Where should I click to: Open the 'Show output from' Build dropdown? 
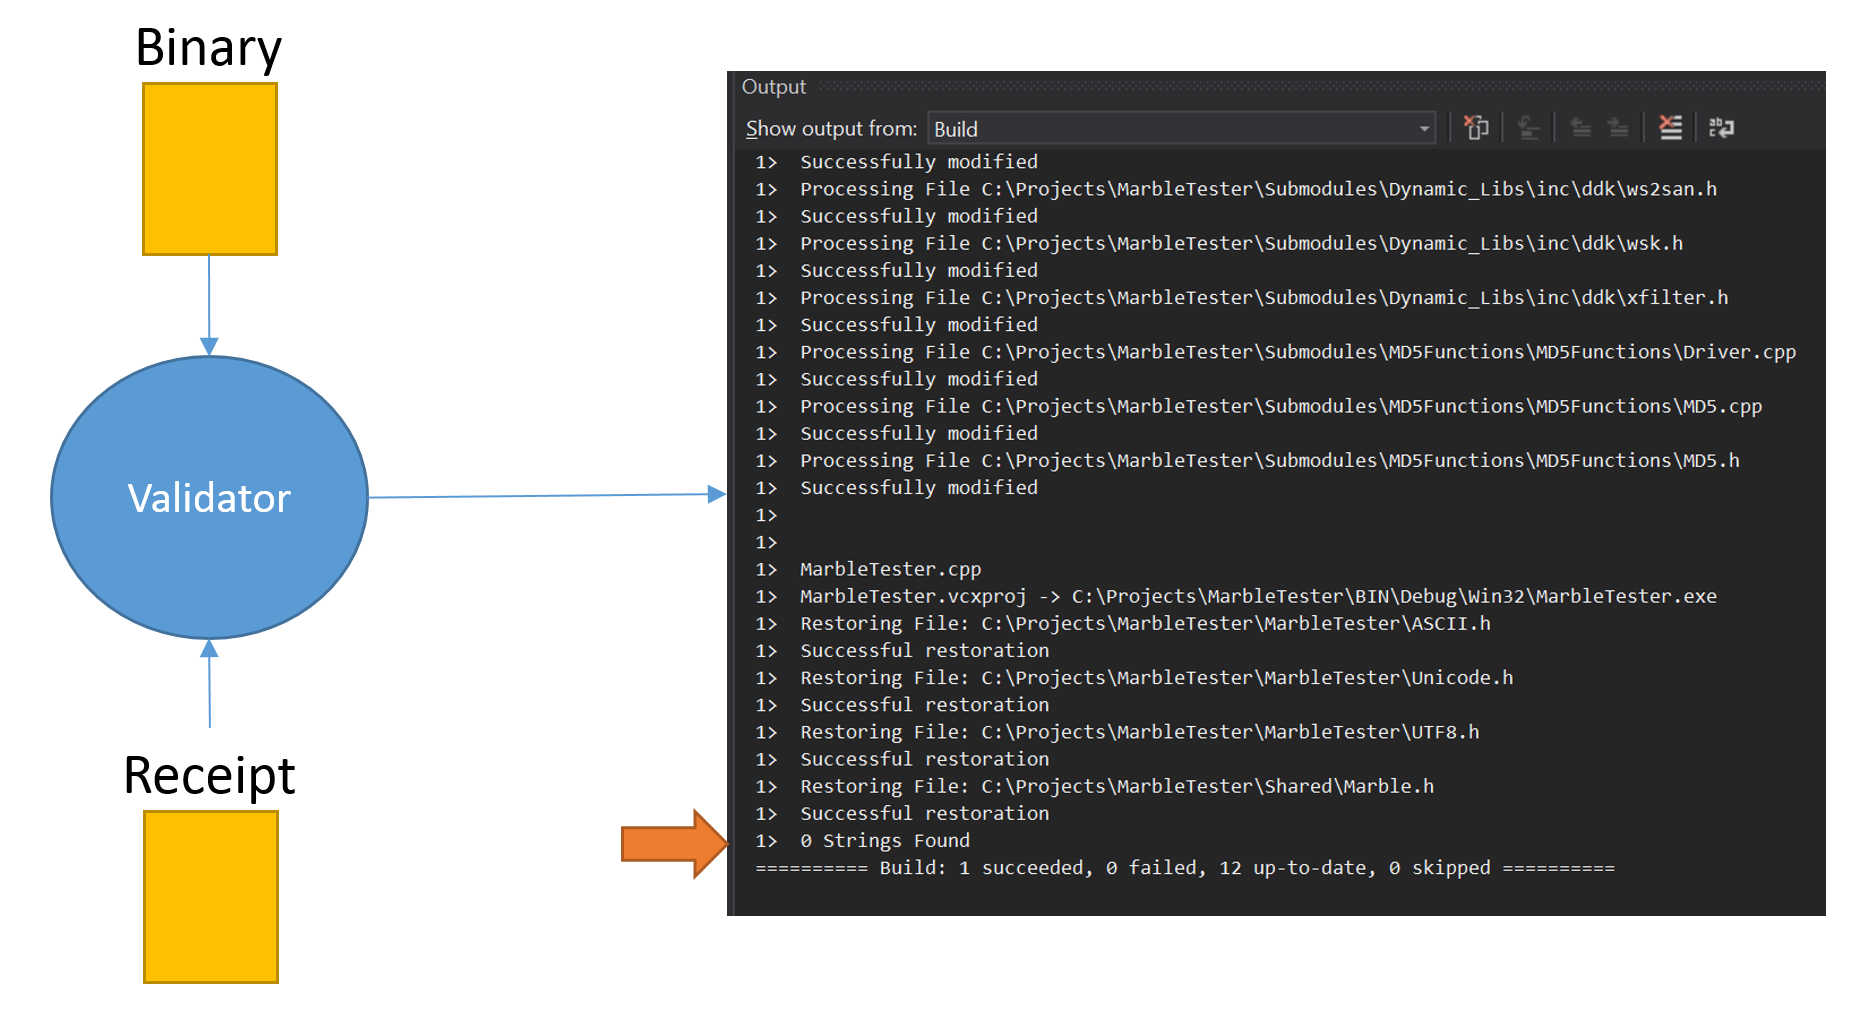pyautogui.click(x=1181, y=128)
